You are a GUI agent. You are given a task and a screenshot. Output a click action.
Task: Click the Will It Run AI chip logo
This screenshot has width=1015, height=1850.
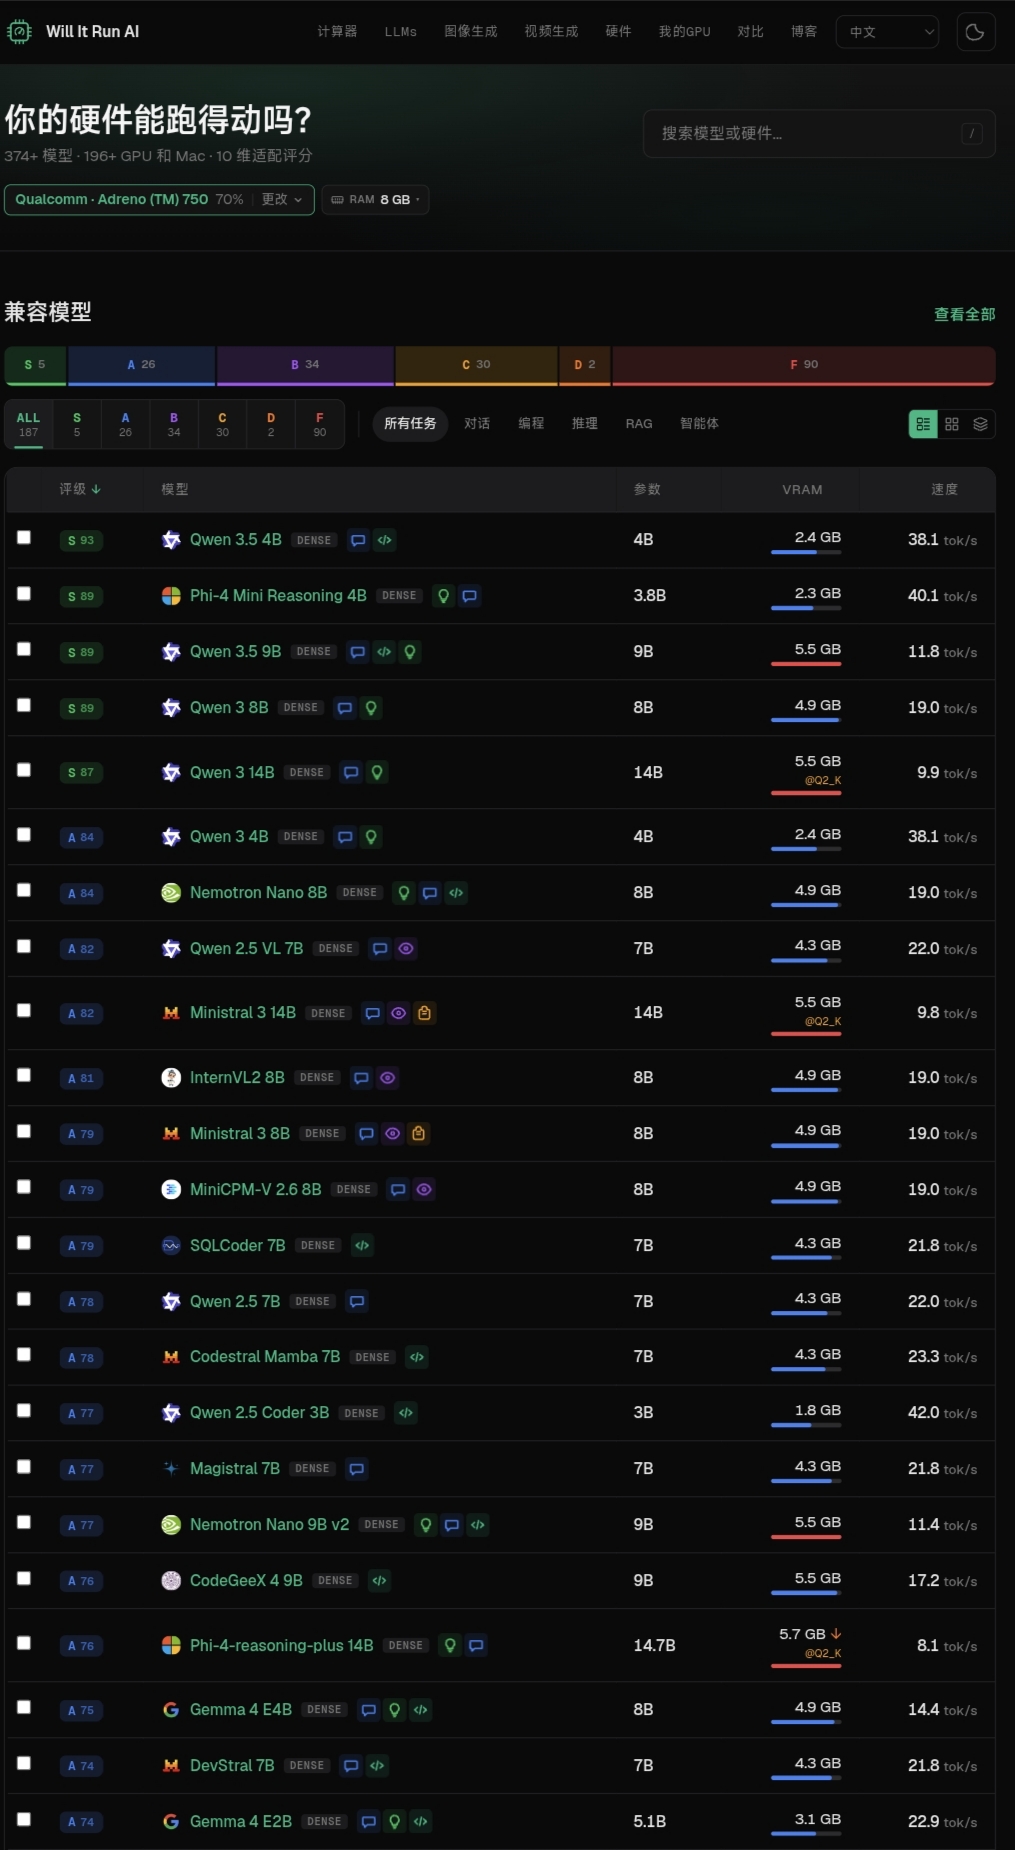coord(19,32)
